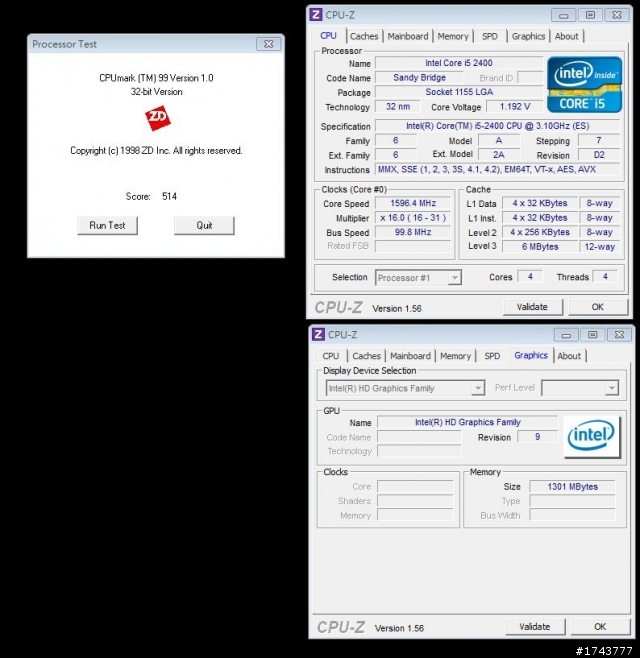Click the ZD logo in Processor Test

click(158, 118)
